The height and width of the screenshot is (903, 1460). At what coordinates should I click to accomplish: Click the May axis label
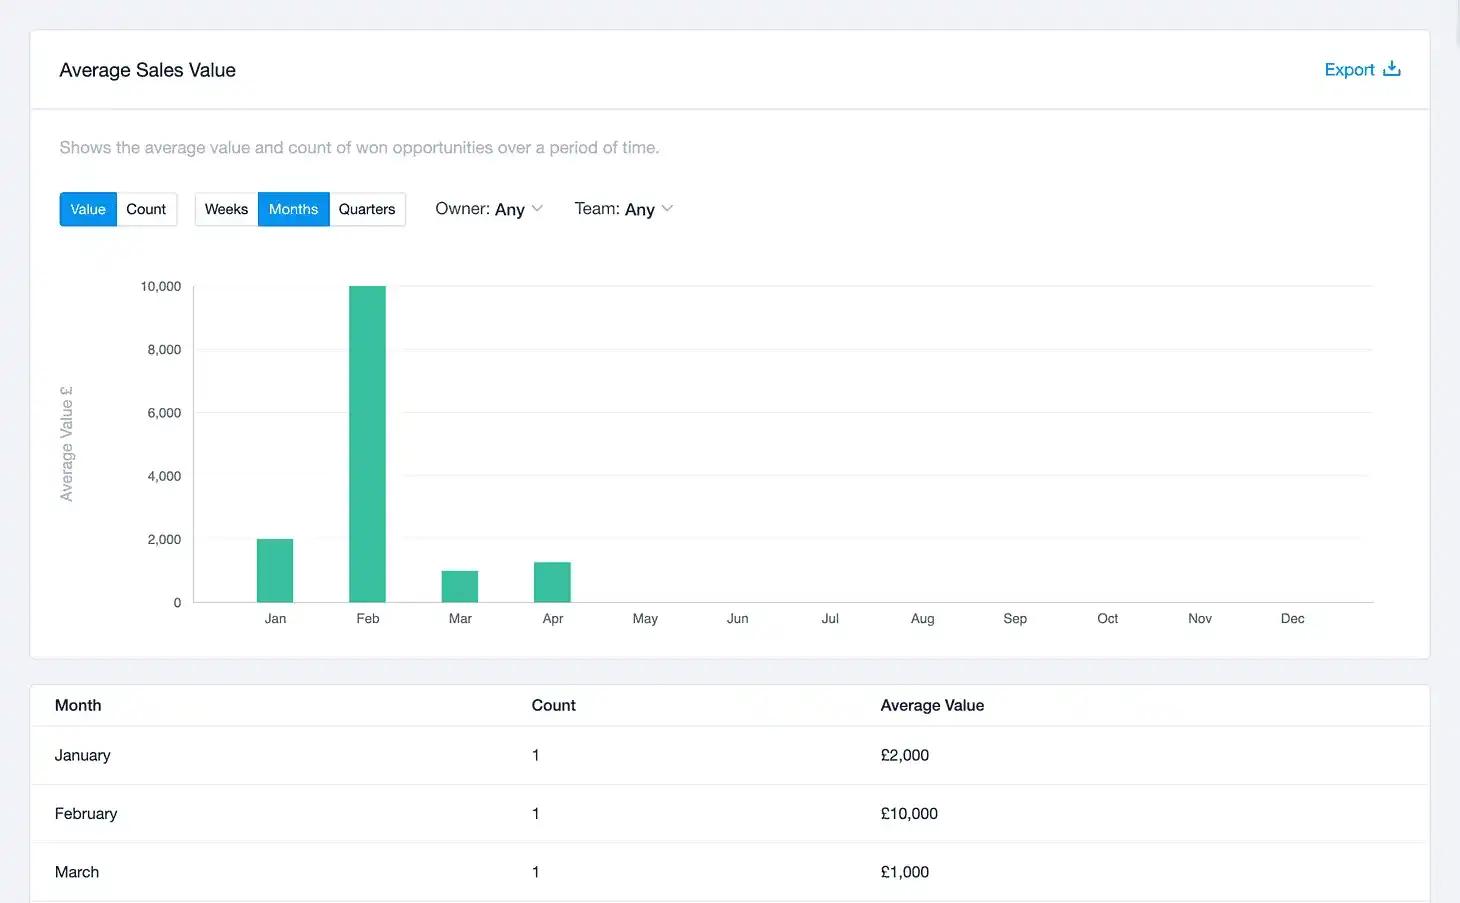[x=645, y=619]
